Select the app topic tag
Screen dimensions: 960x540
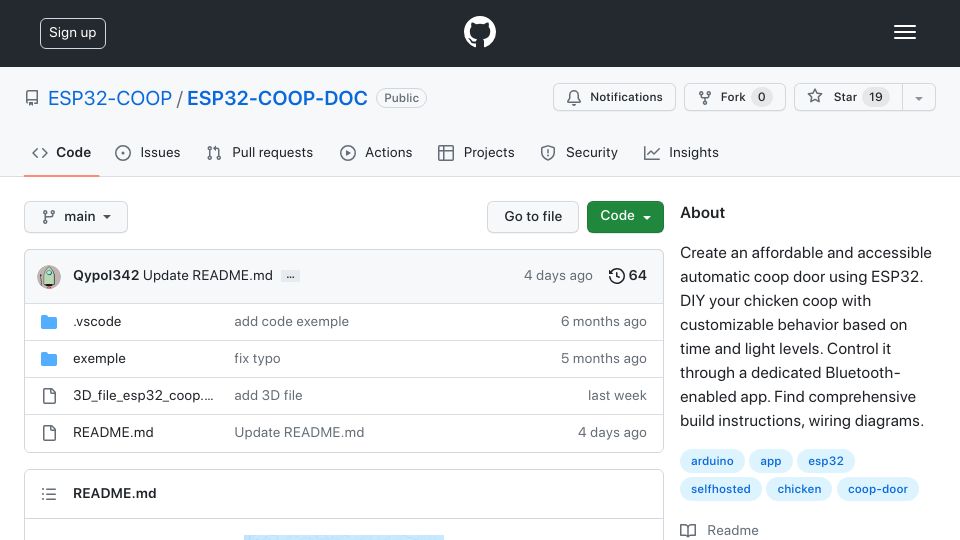770,461
